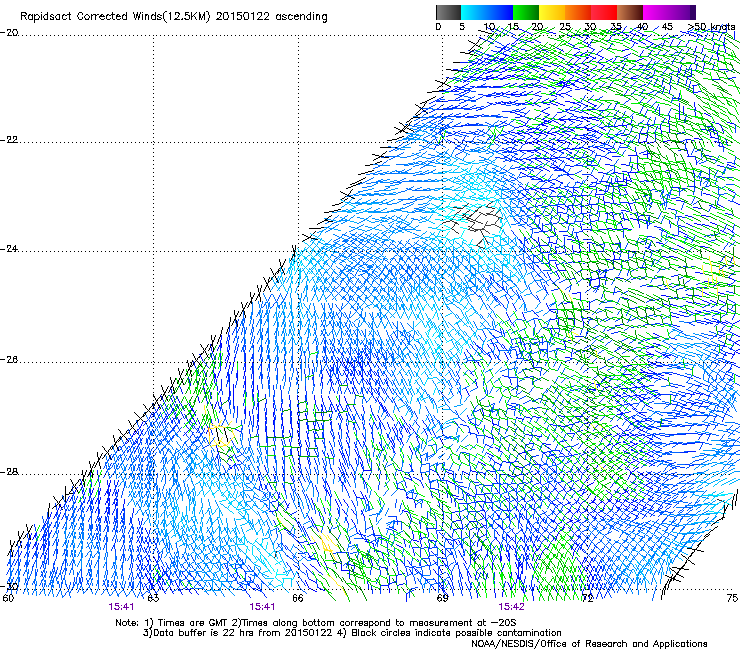Click the '75' longitude axis label
740x650 pixels.
coord(732,598)
